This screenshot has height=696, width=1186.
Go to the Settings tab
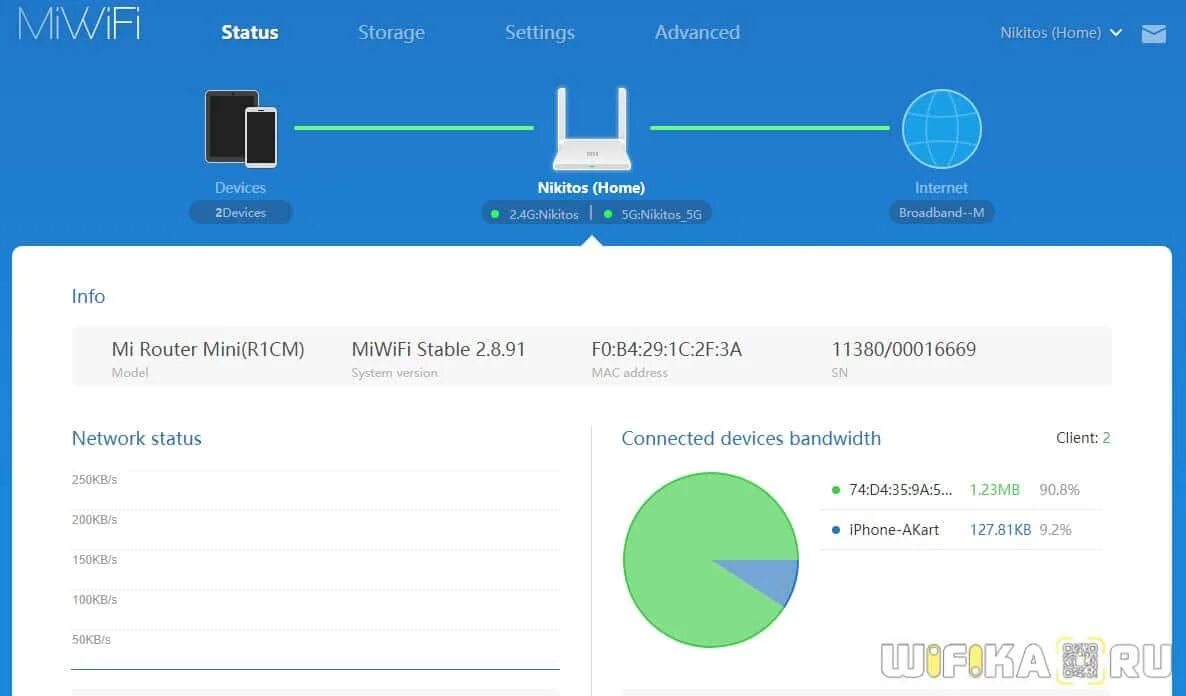(x=540, y=33)
